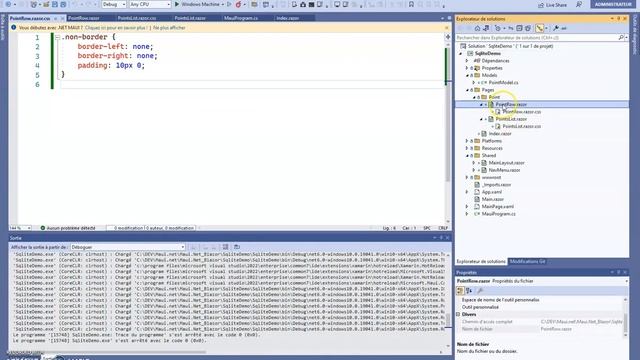
Task: Collapse the Shared folder
Action: pos(467,156)
